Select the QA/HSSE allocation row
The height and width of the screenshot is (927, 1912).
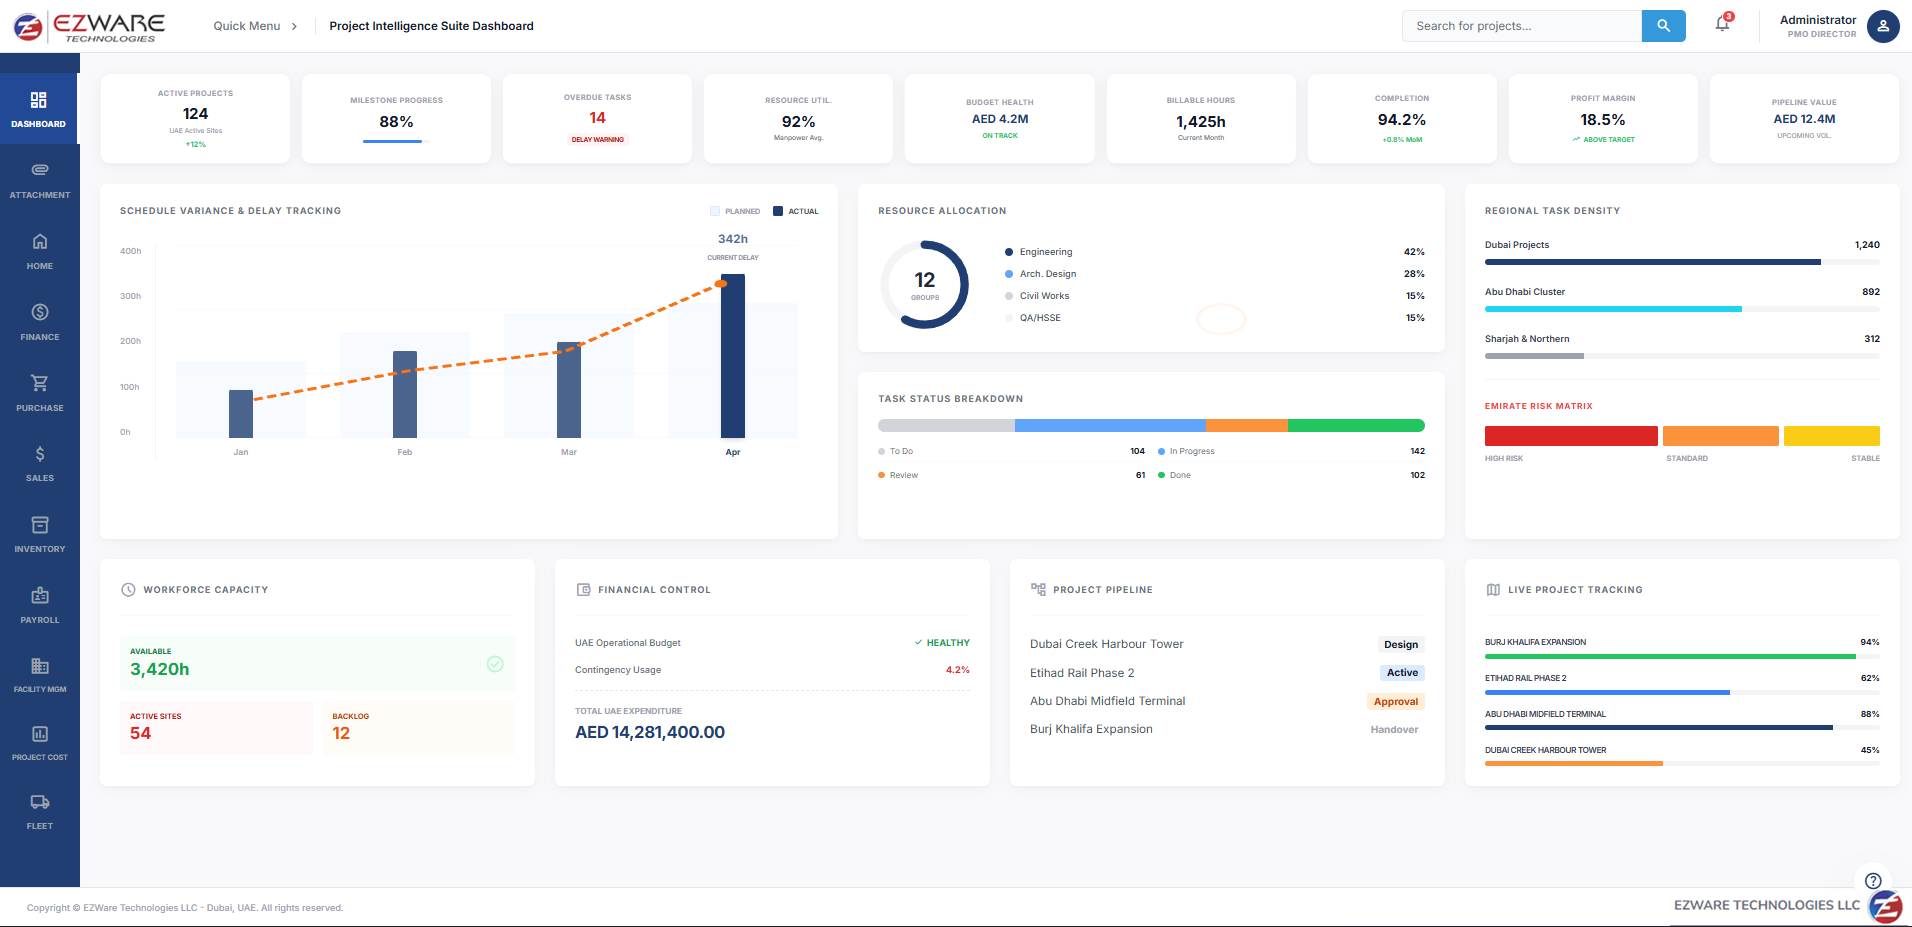[x=1215, y=318]
